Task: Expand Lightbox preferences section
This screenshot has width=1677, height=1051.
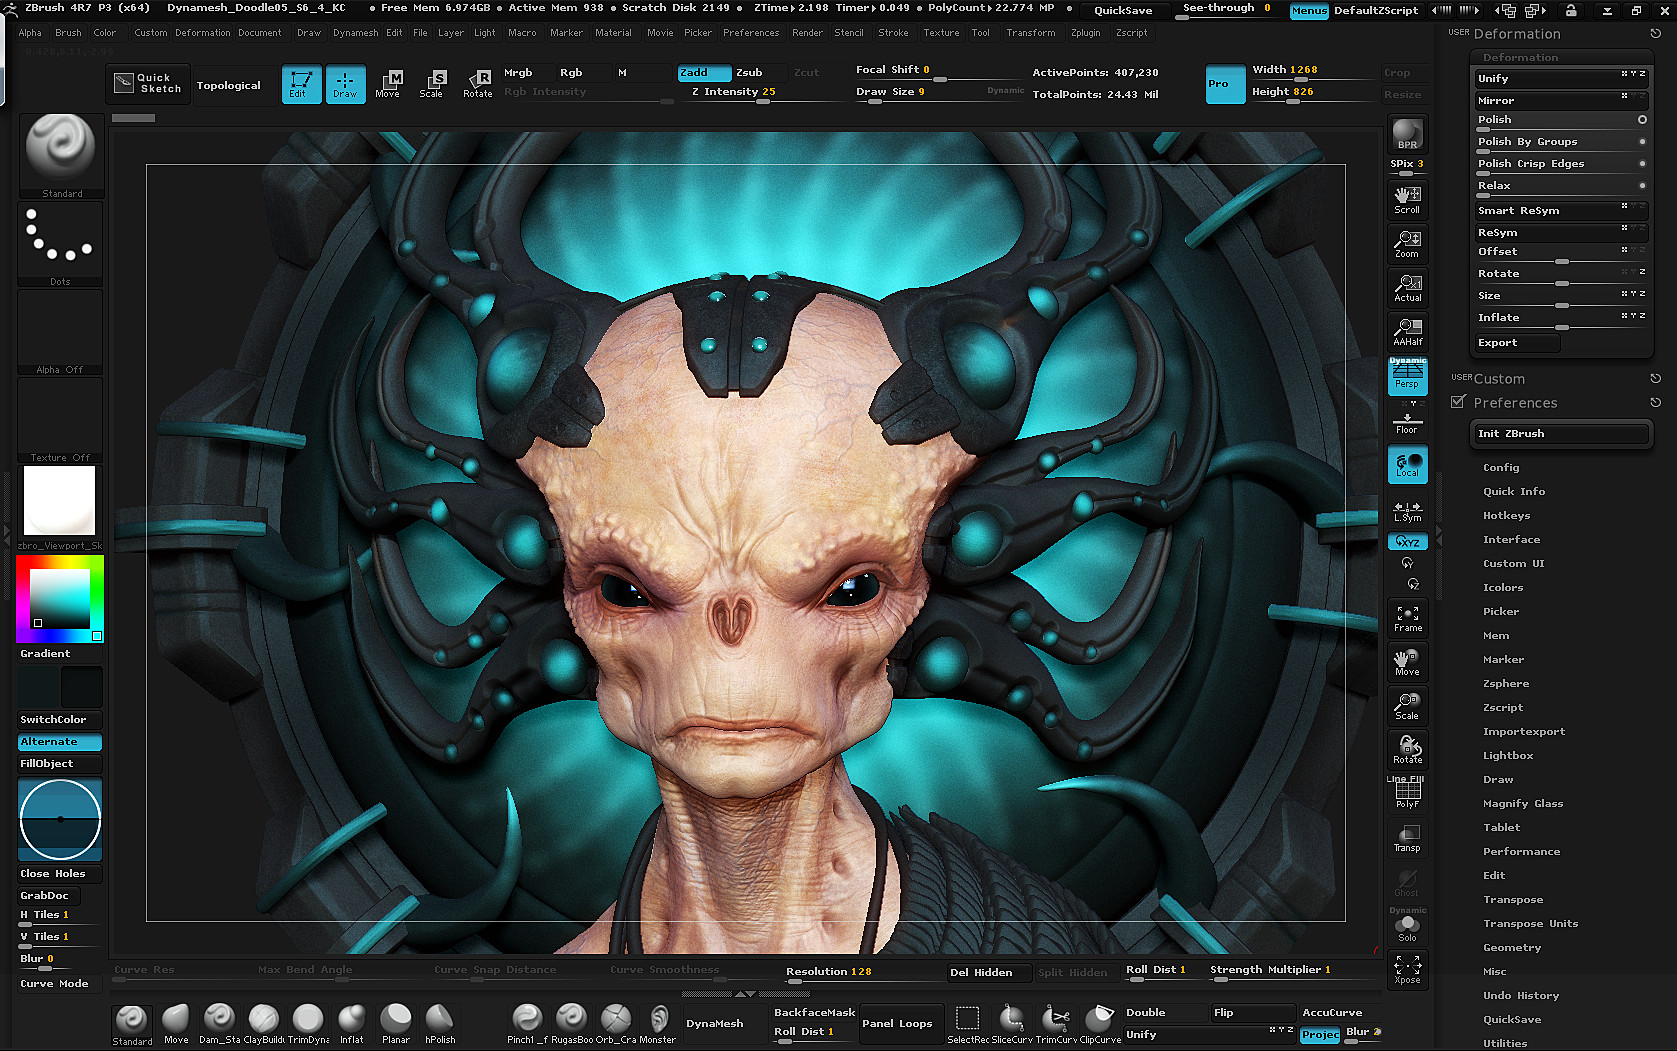Action: [1507, 755]
